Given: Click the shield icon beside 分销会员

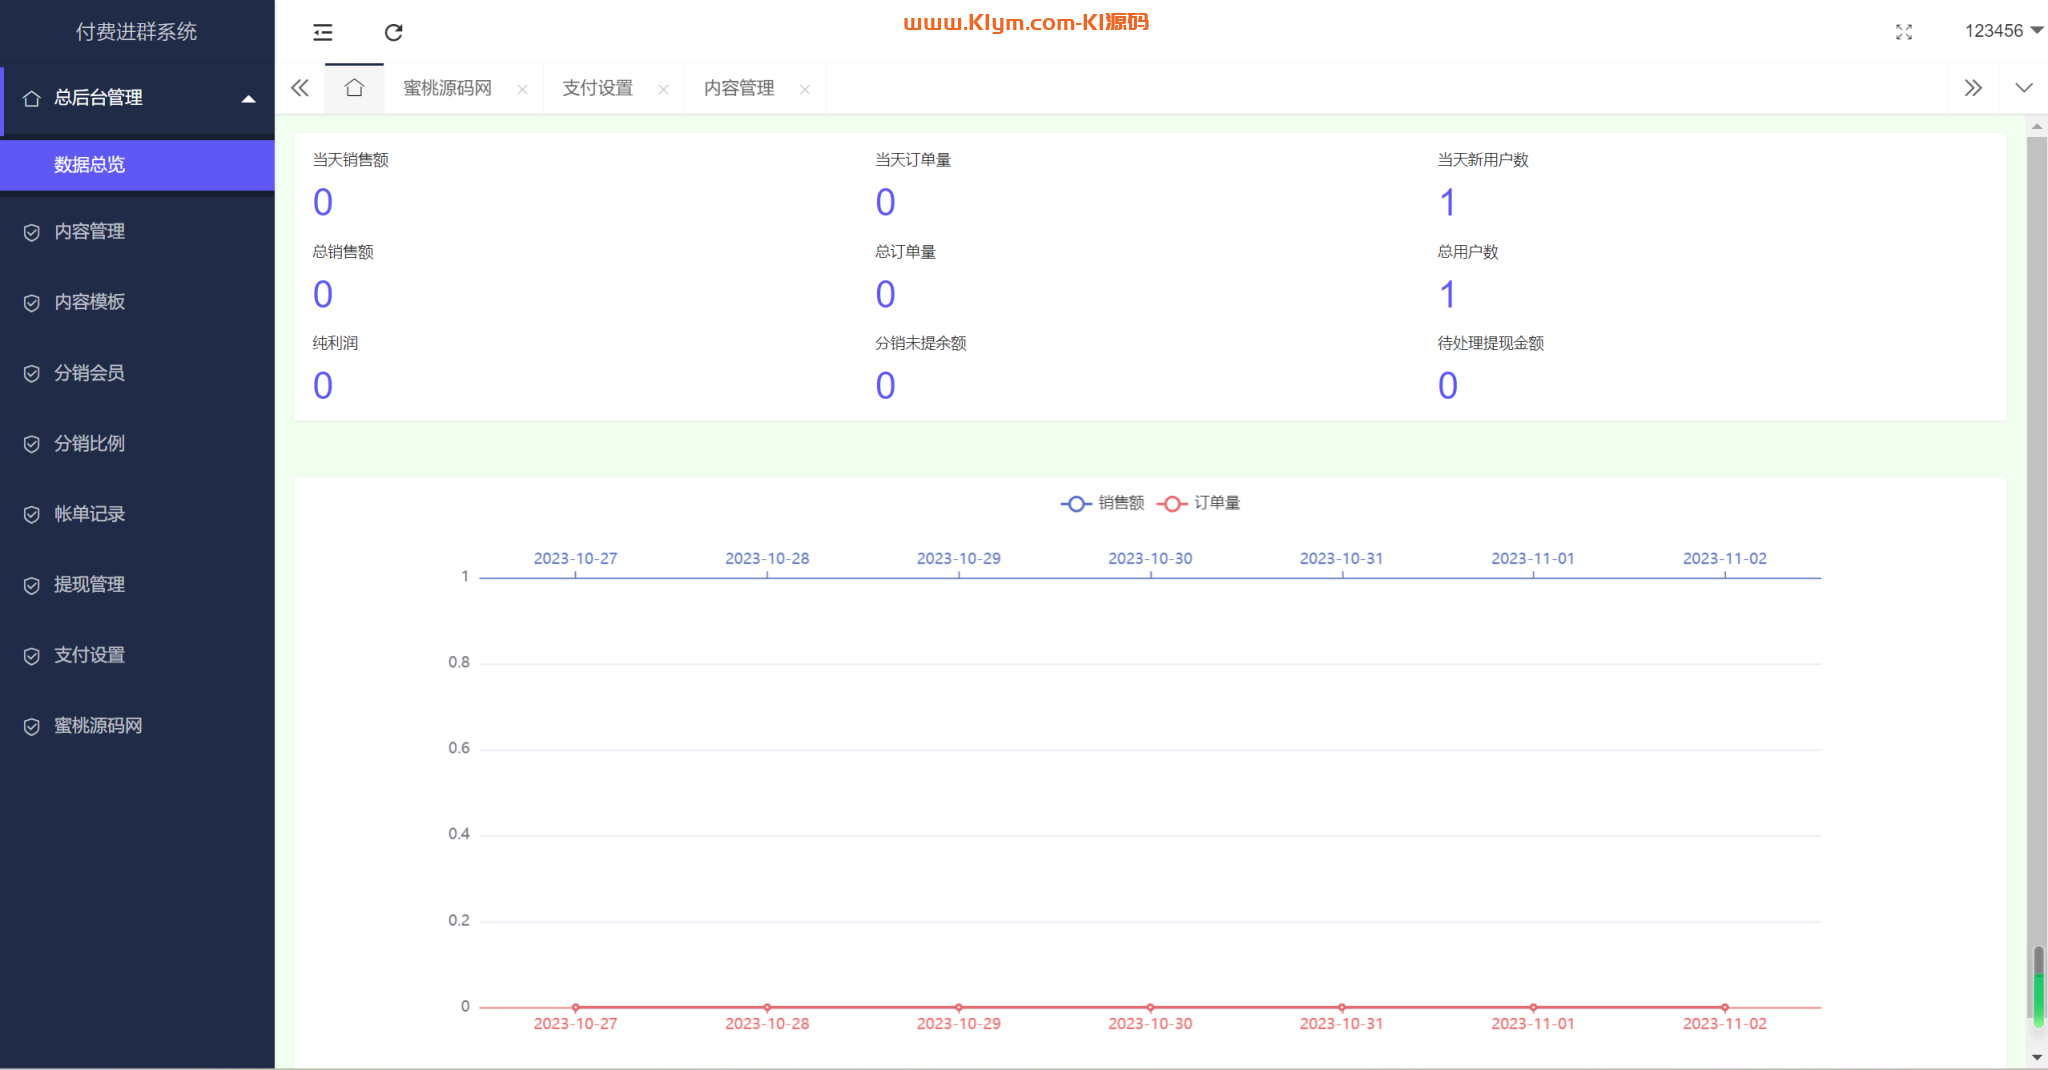Looking at the screenshot, I should tap(32, 374).
